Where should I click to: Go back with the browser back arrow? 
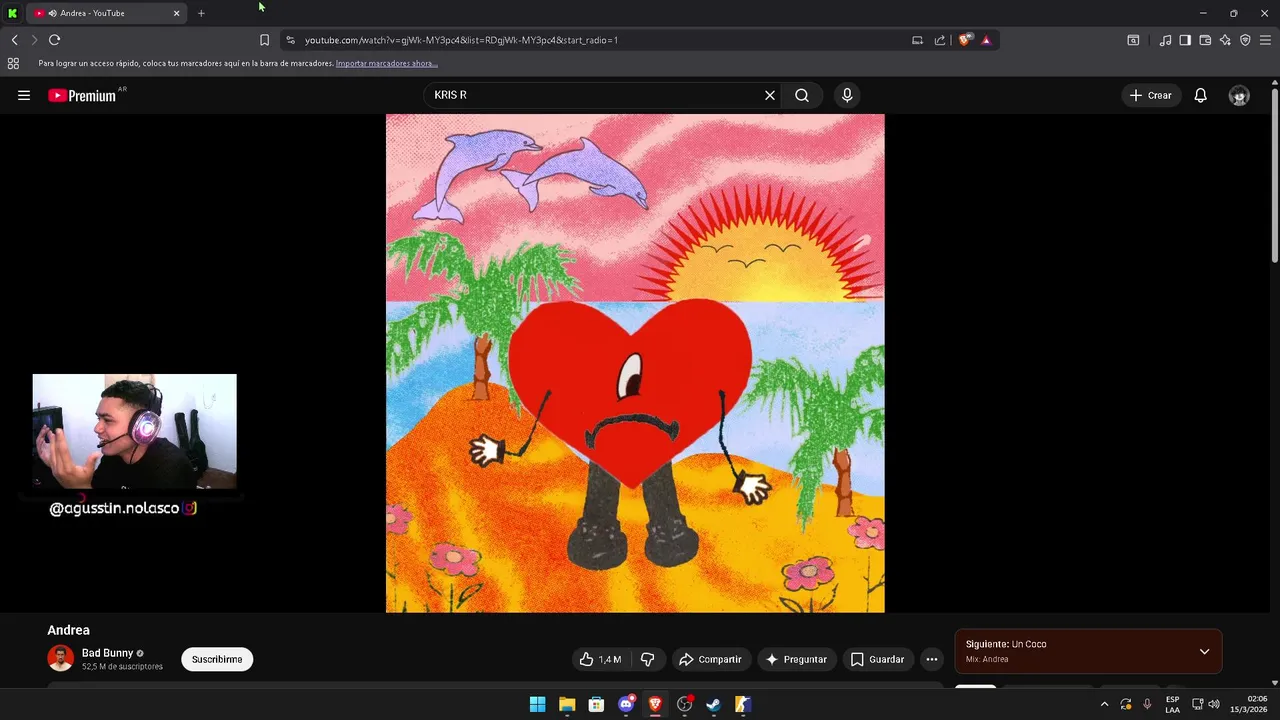point(14,40)
